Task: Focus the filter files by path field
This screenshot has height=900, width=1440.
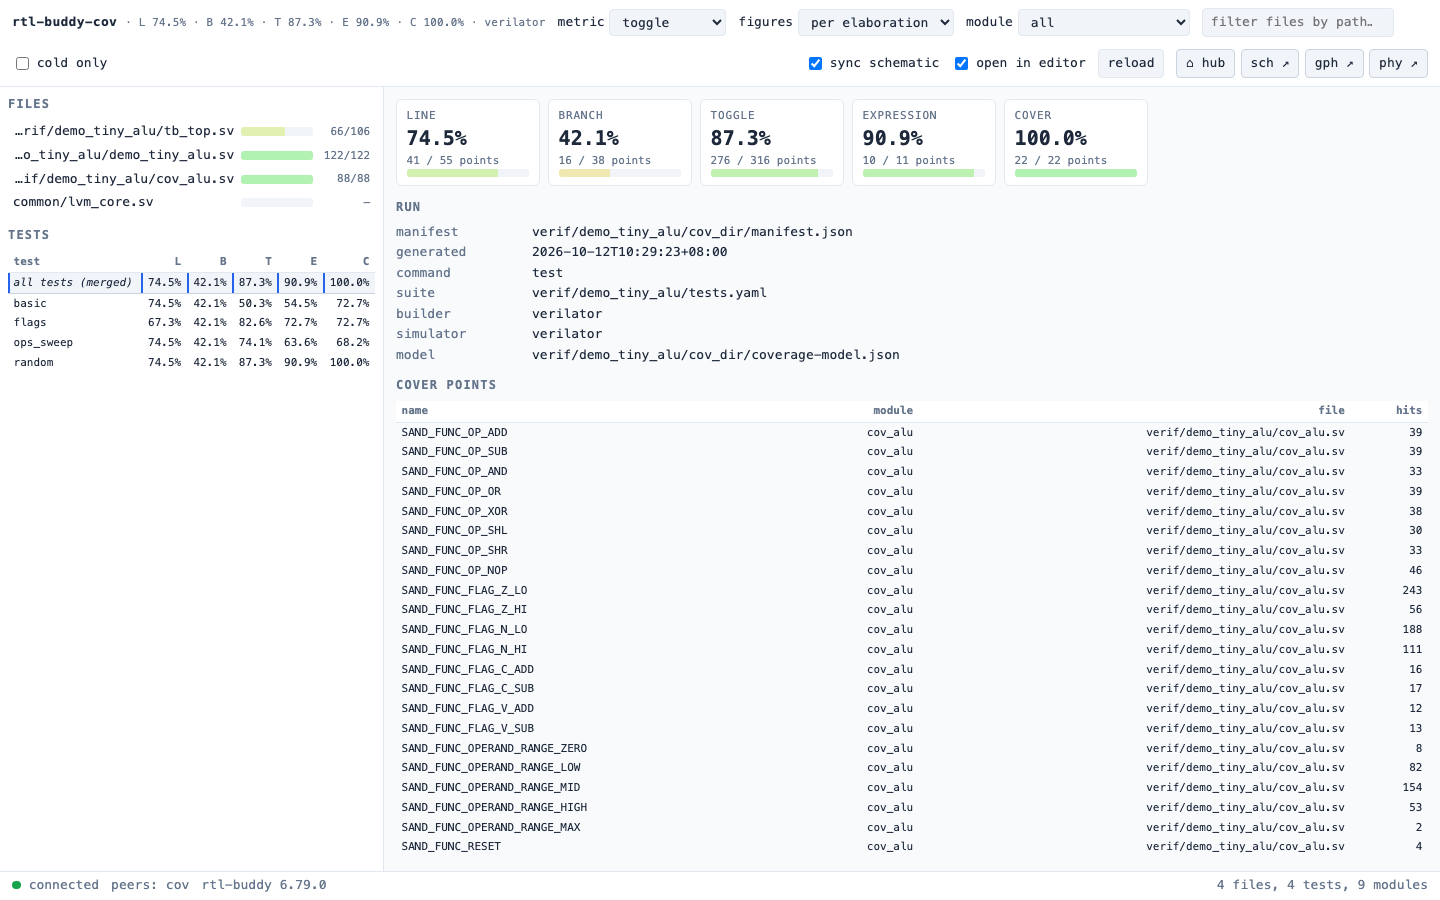Action: 1297,22
